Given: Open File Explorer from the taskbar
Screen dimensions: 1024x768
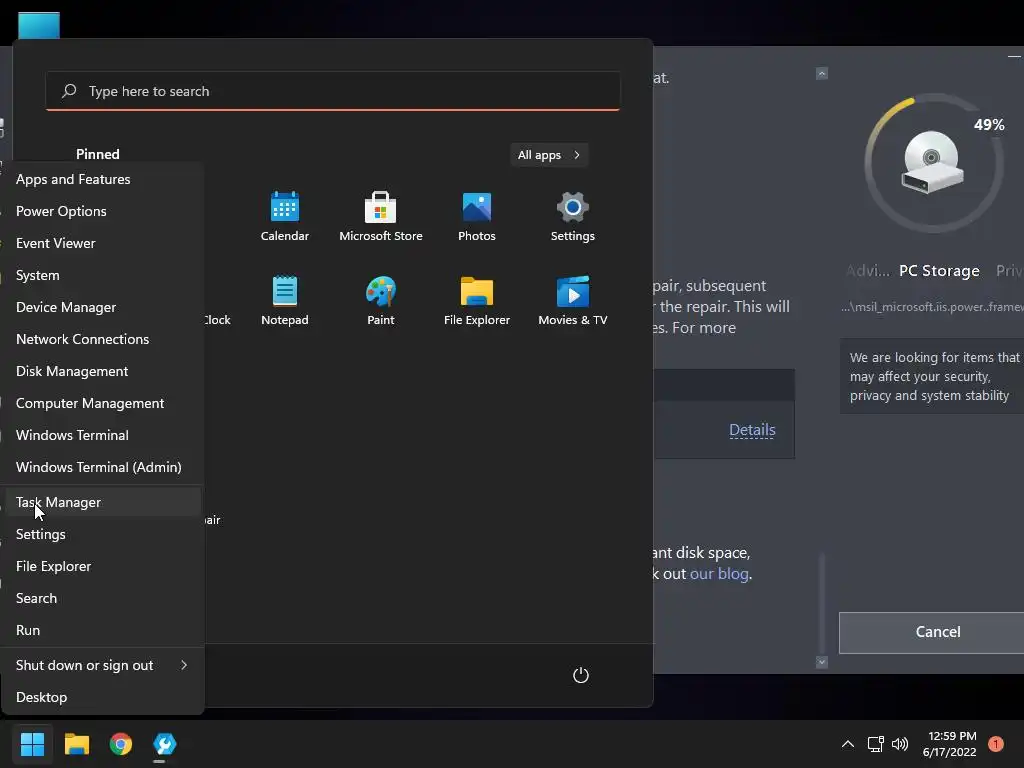Looking at the screenshot, I should click(76, 744).
